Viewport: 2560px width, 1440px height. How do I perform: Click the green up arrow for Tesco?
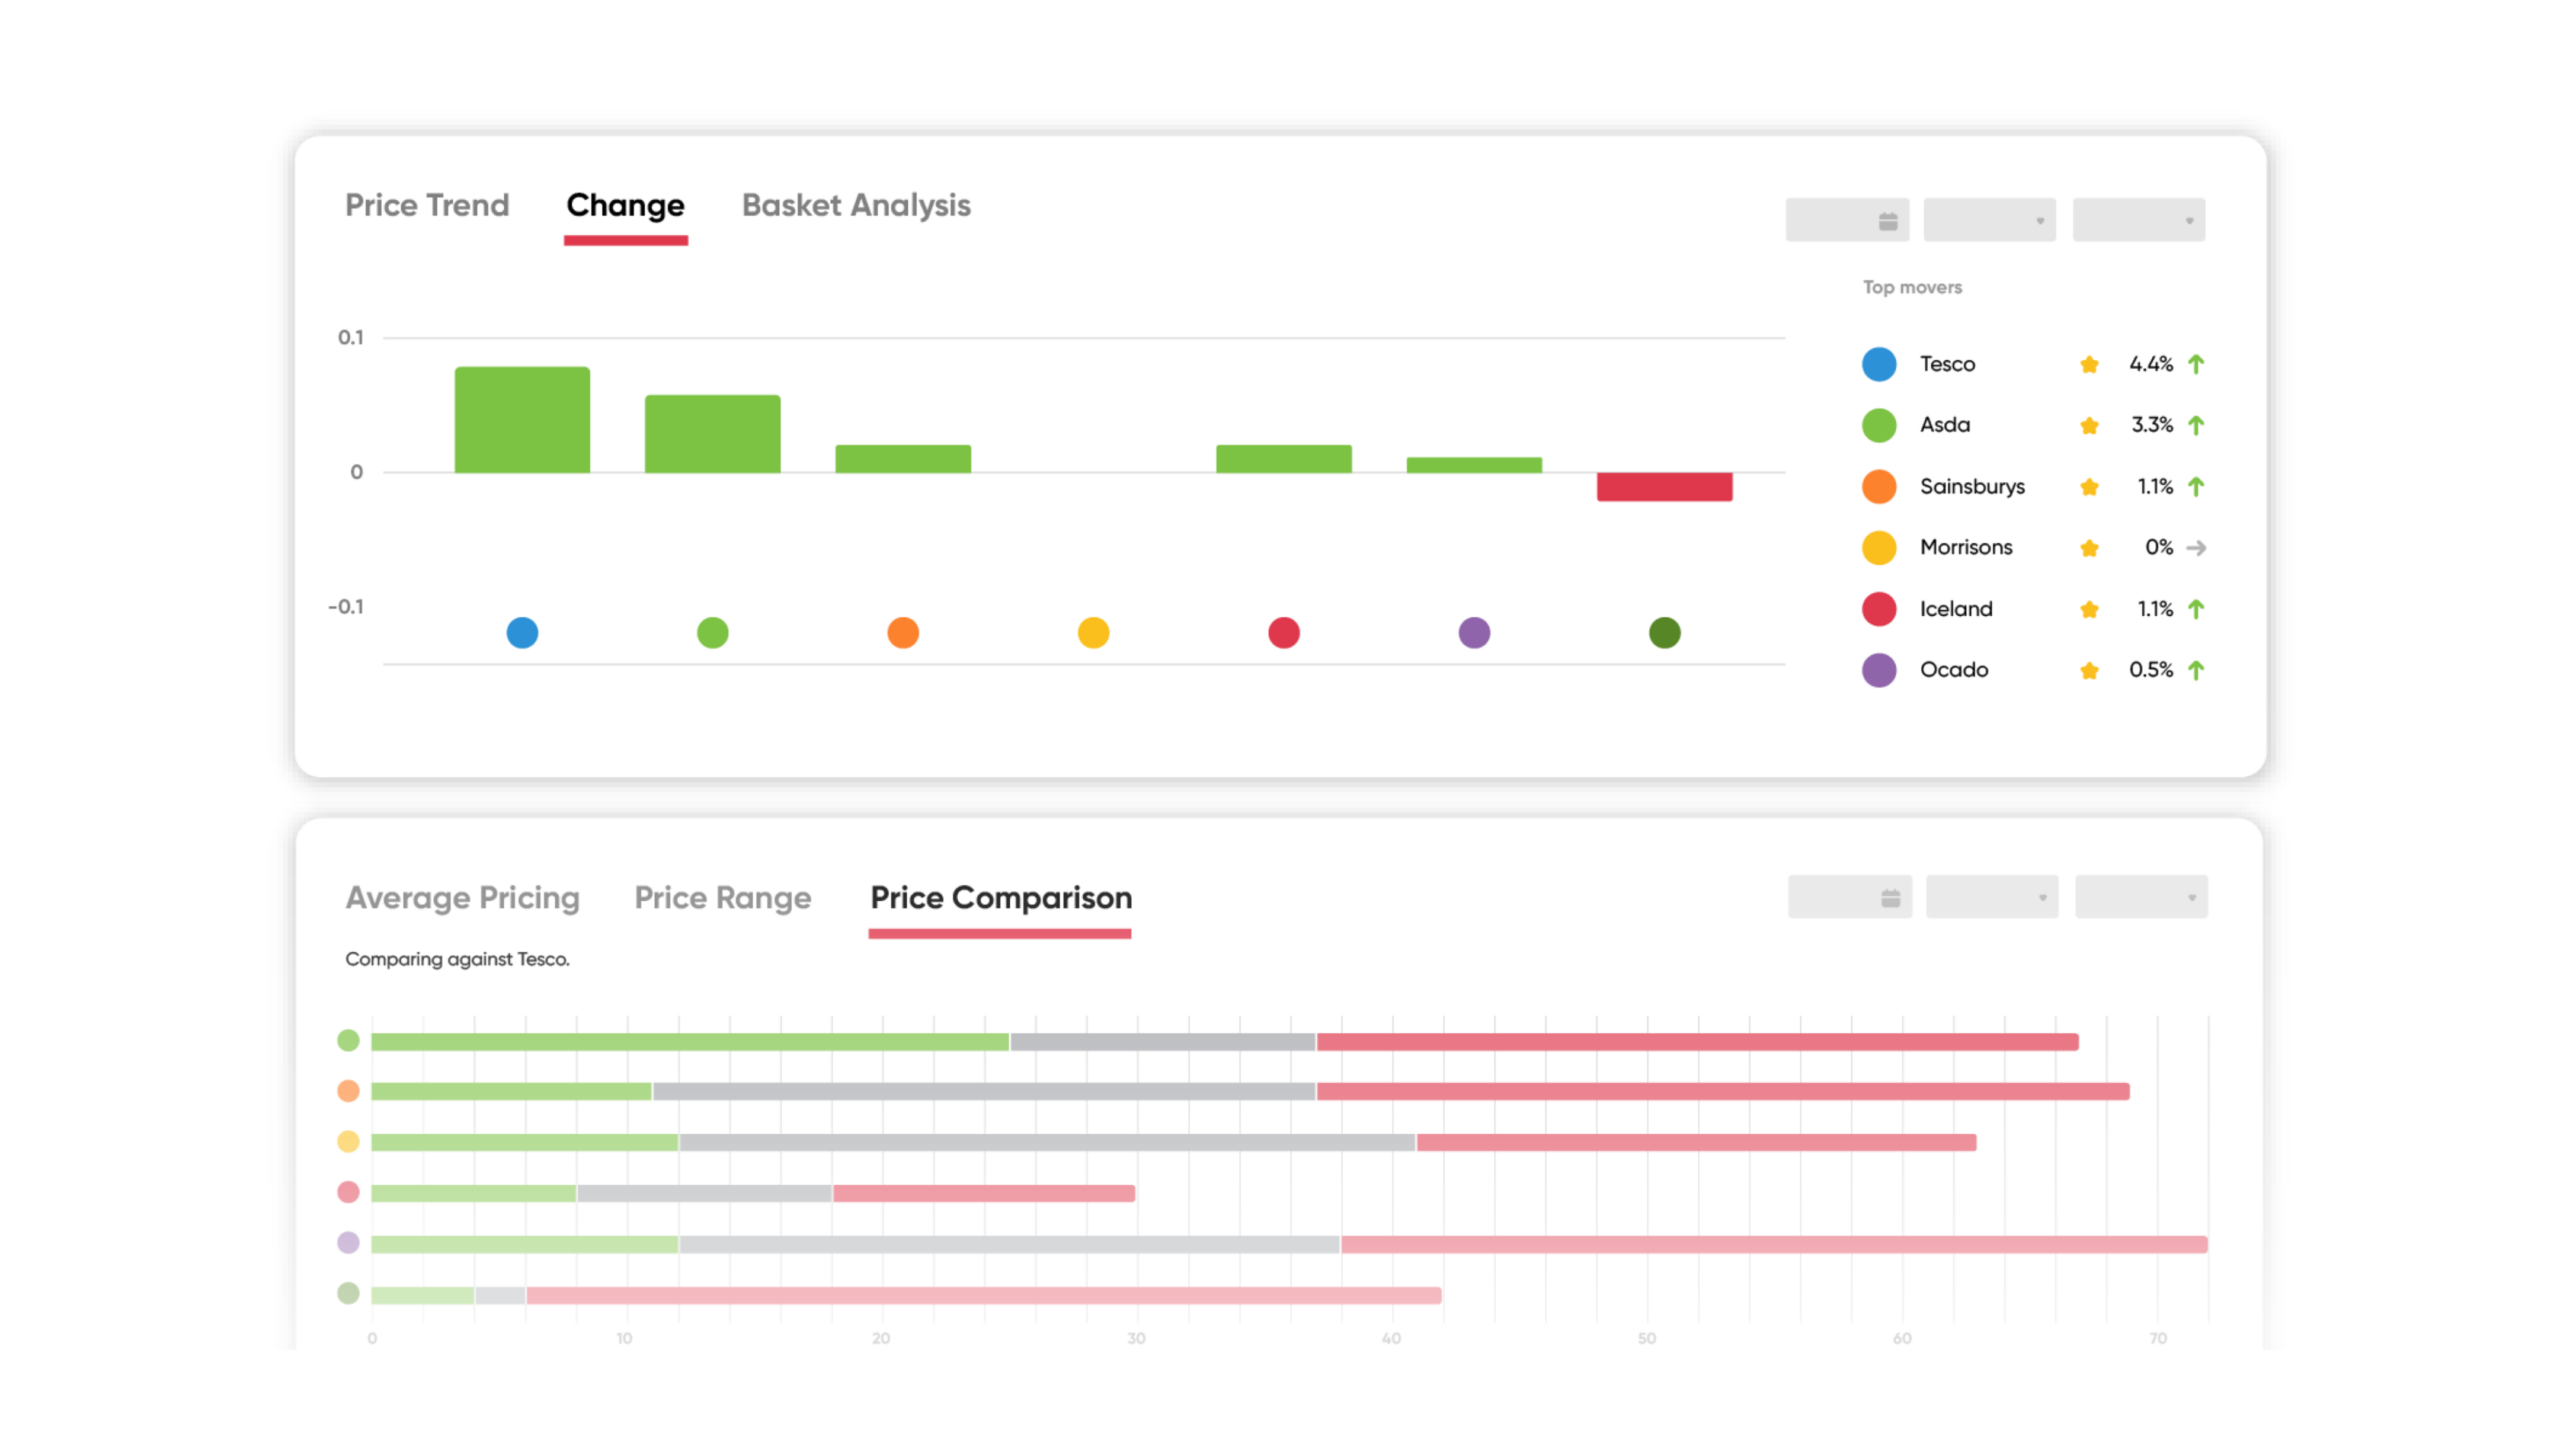point(2196,364)
